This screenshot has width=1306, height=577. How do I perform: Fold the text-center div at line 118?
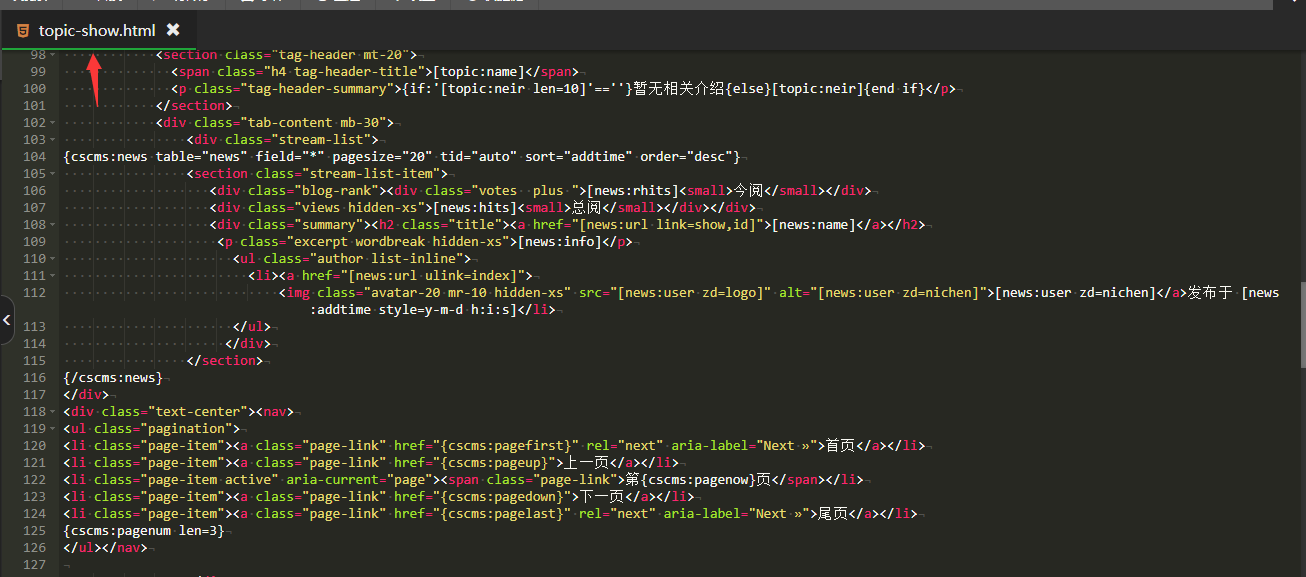click(x=53, y=412)
